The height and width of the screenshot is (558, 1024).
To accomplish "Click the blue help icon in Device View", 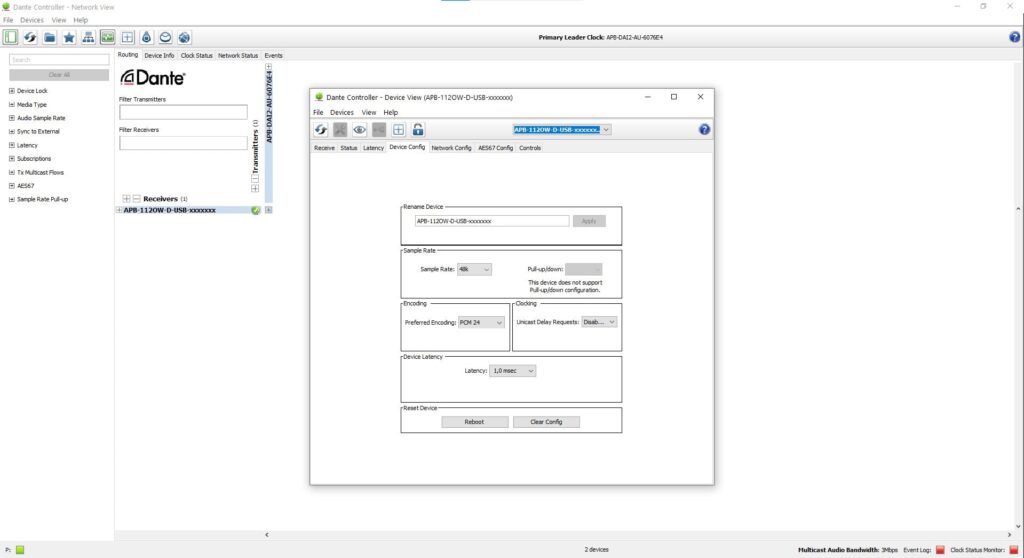I will click(704, 129).
